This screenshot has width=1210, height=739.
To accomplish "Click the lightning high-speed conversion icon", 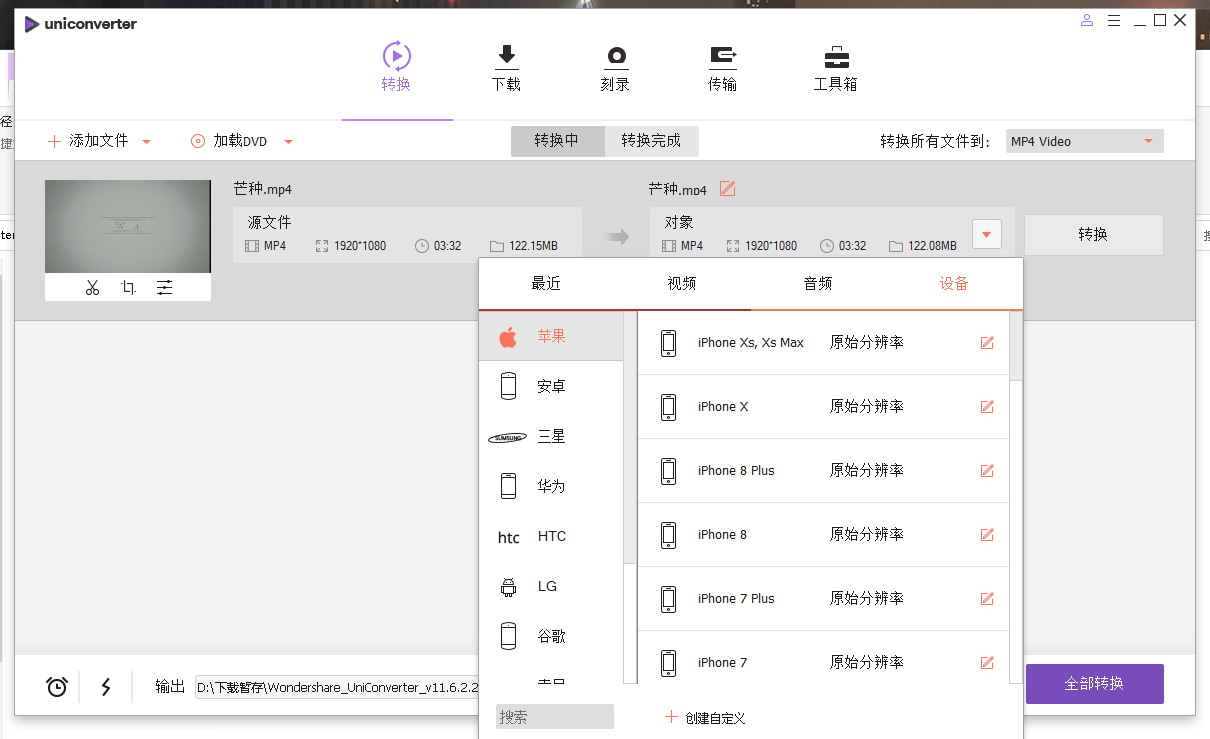I will [106, 686].
